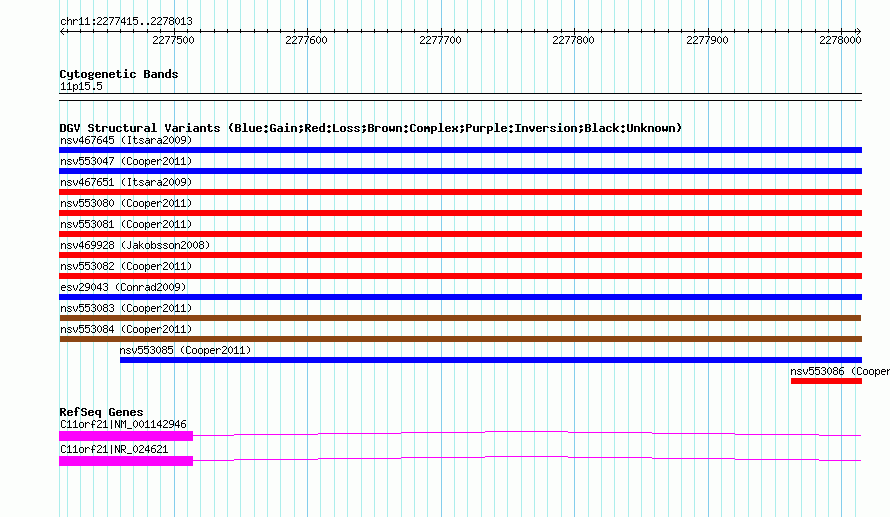
Task: Click the nsv553082 loss bar
Action: click(460, 276)
